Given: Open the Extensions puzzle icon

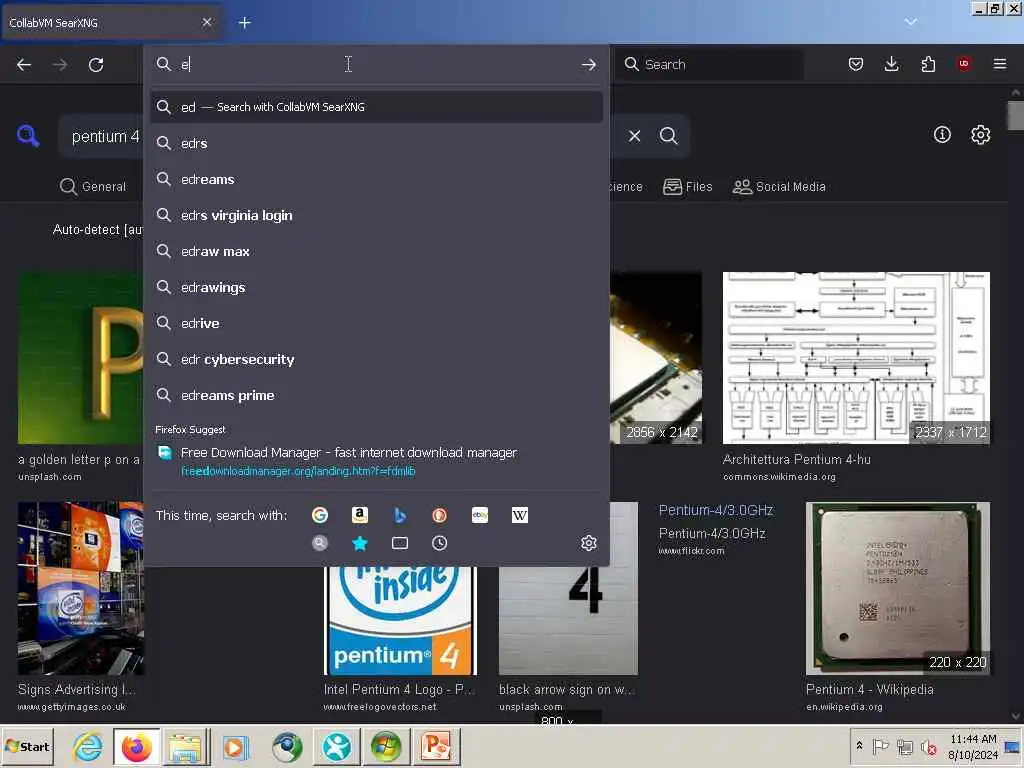Looking at the screenshot, I should [928, 64].
